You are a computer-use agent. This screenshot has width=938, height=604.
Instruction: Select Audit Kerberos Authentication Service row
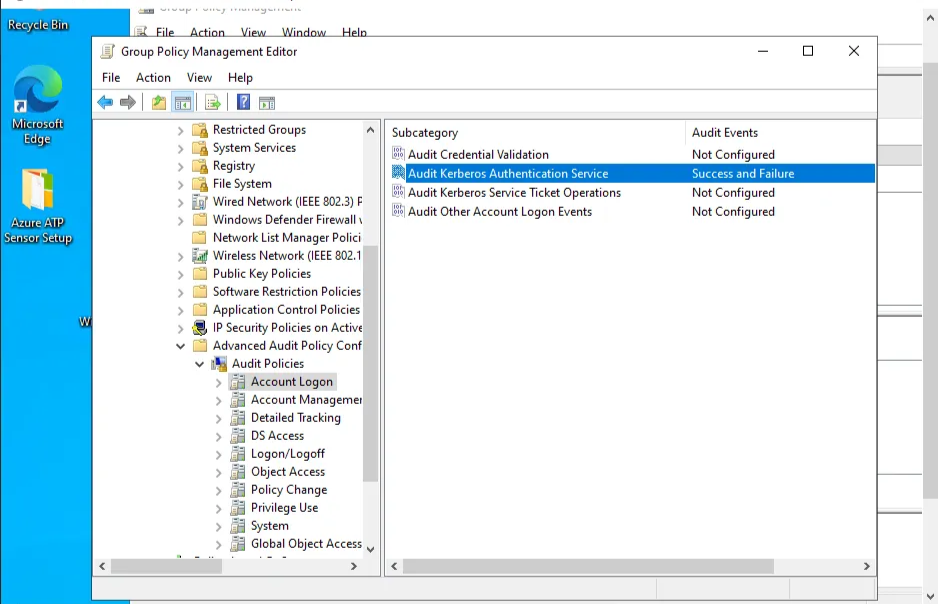(632, 173)
